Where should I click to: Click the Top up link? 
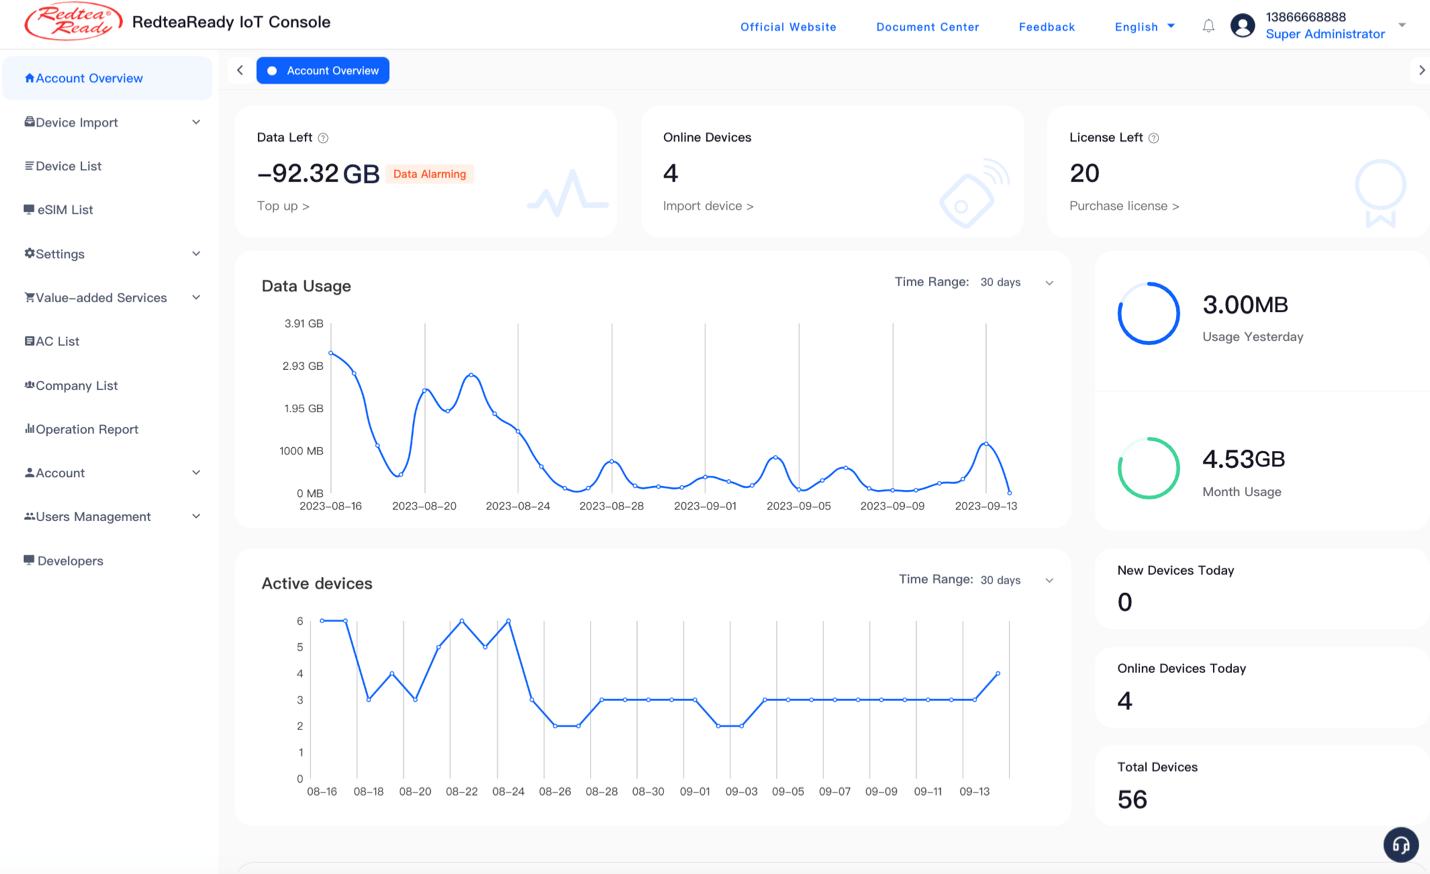point(283,206)
